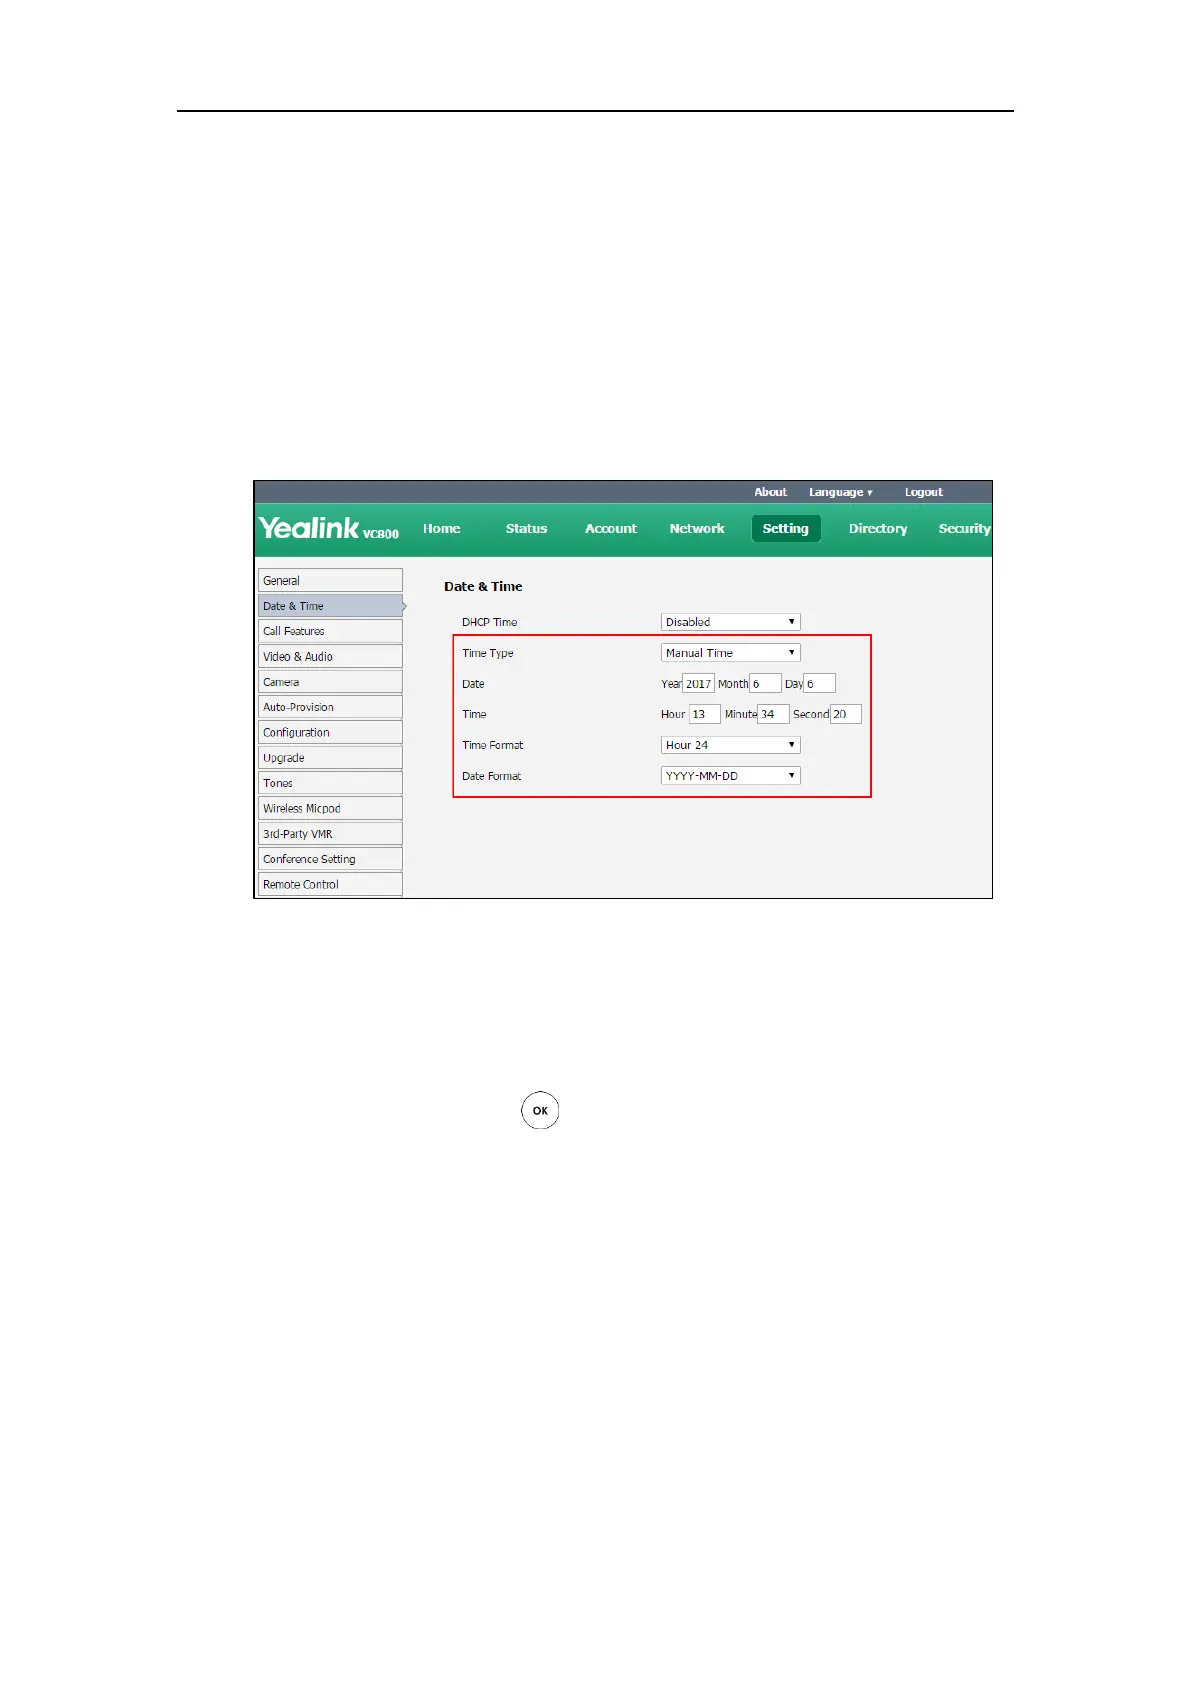
Task: Expand the Time Type dropdown
Action: pos(731,653)
